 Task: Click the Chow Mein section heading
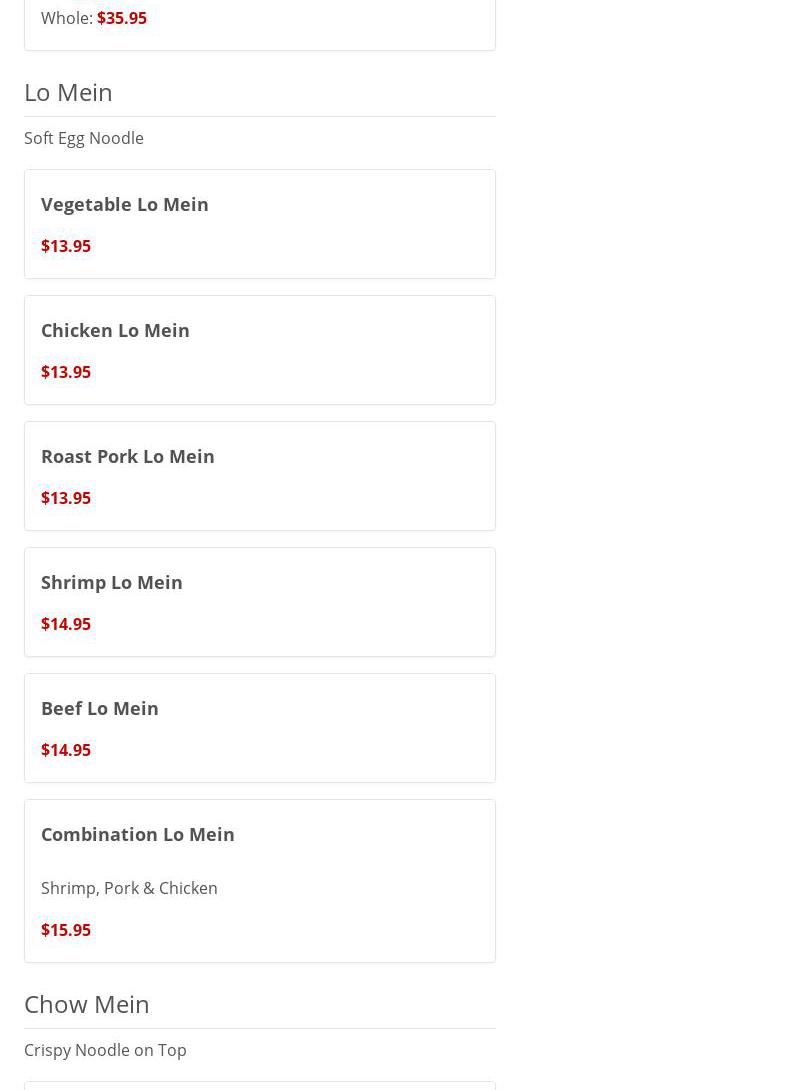[x=87, y=1004]
